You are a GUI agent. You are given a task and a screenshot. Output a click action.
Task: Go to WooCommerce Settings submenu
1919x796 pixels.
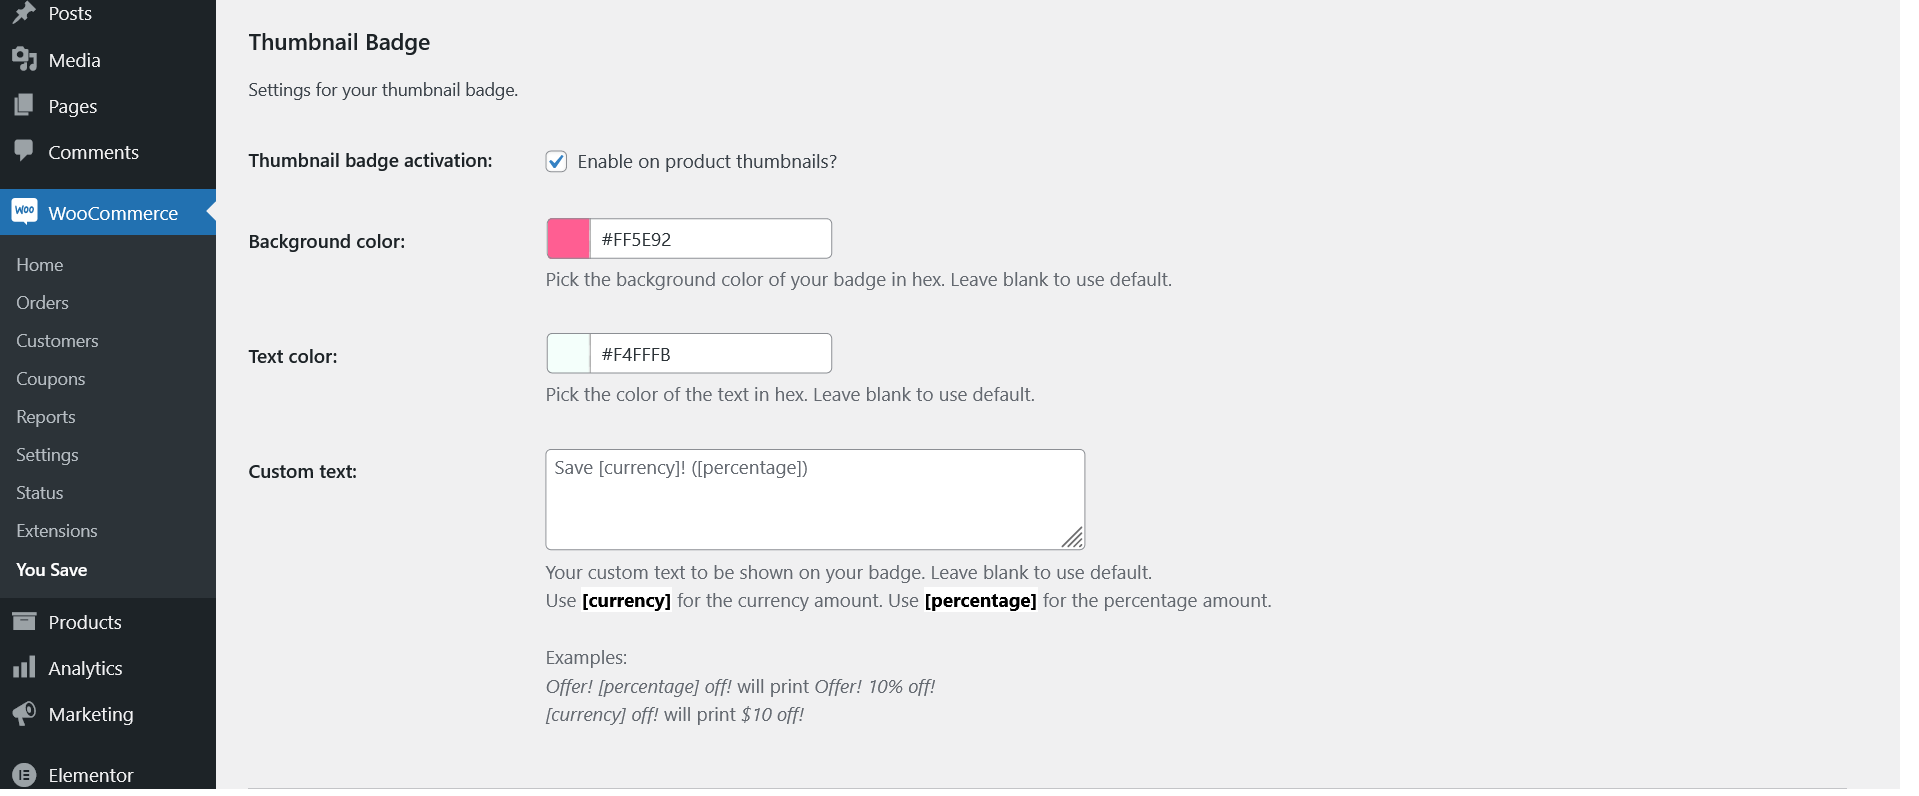point(47,455)
